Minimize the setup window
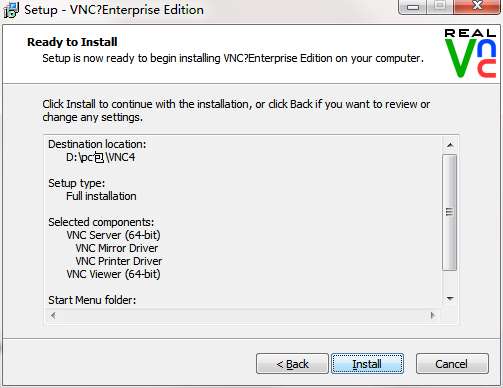Screen dimensions: 503x388 (x=413, y=6)
